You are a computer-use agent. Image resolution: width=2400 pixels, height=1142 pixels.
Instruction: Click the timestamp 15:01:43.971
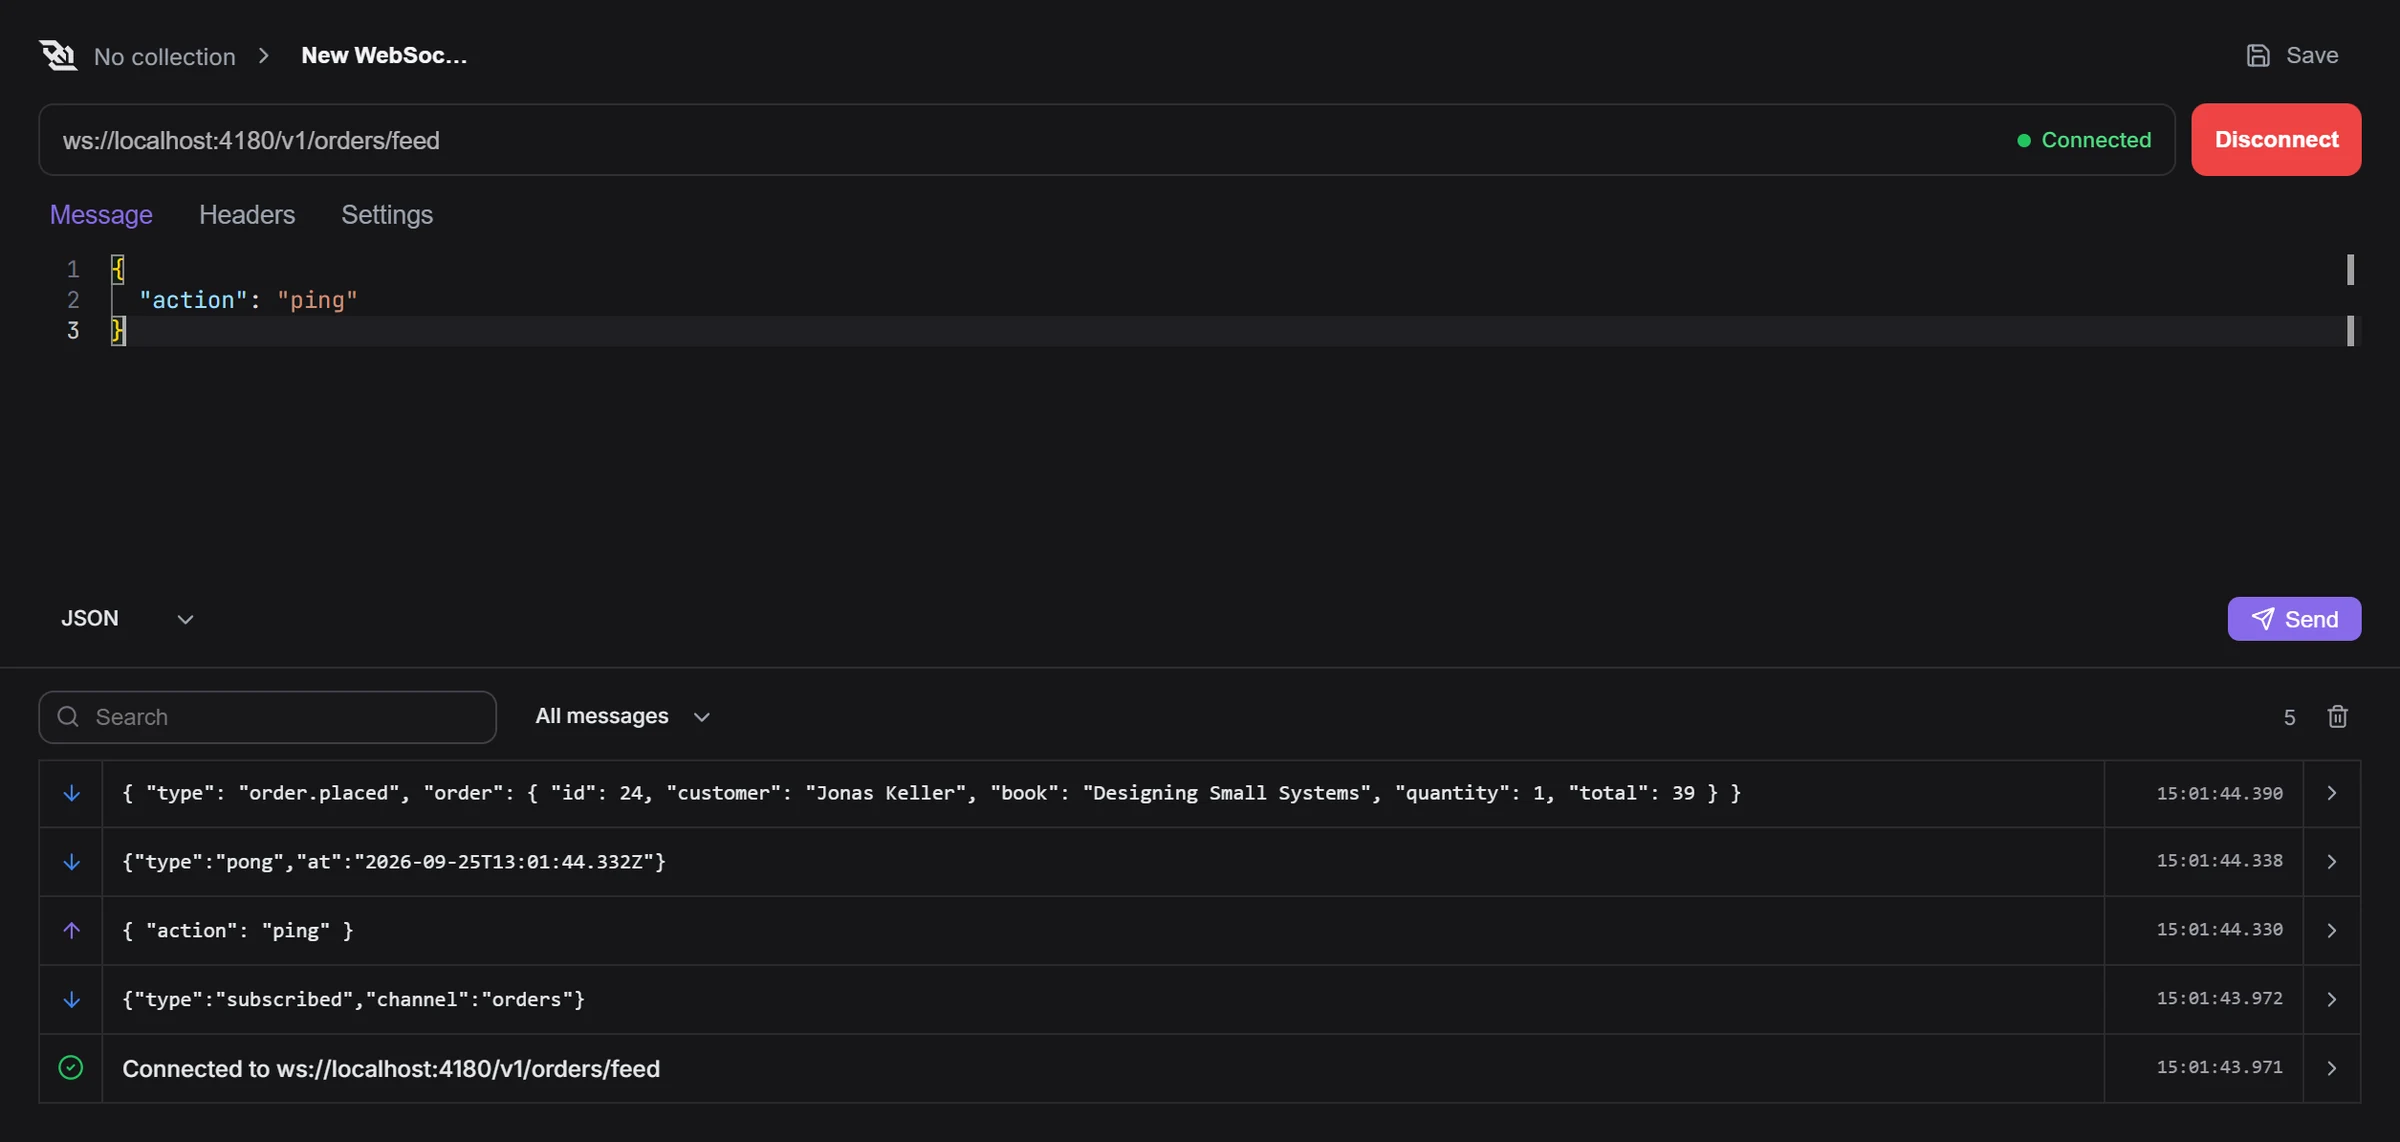[2219, 1067]
